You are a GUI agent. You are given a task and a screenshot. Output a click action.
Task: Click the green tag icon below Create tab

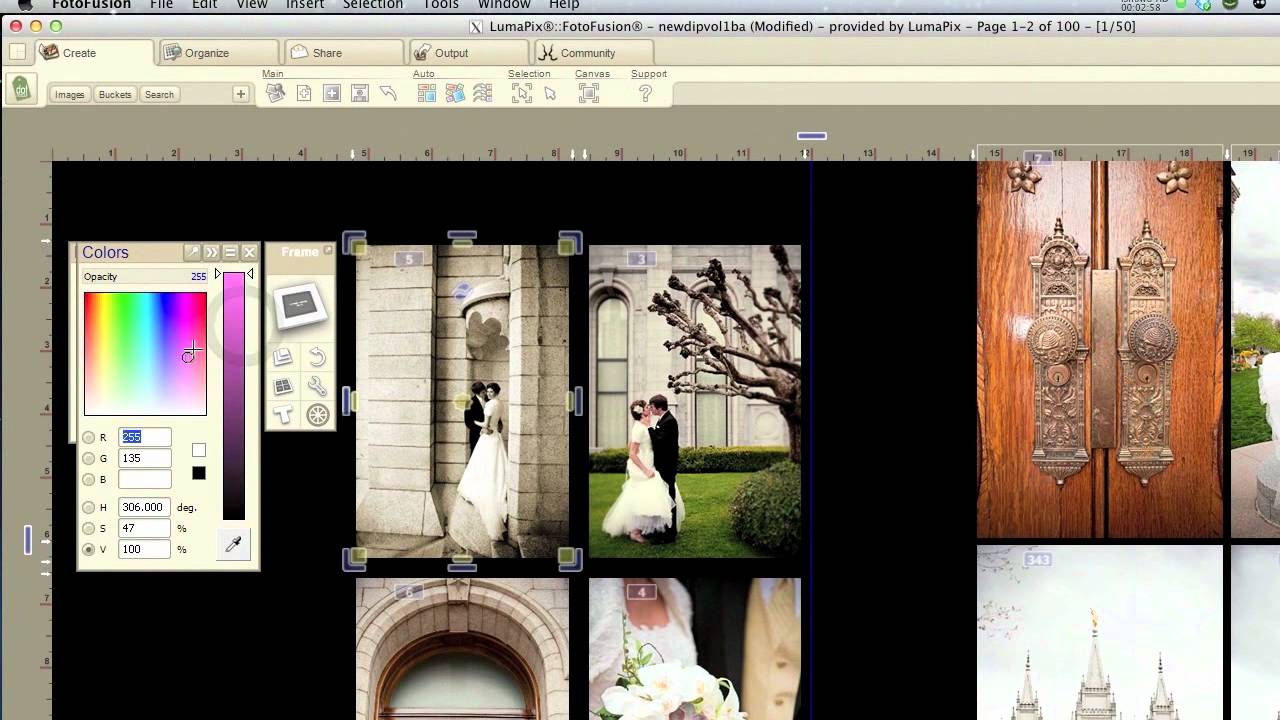click(21, 90)
